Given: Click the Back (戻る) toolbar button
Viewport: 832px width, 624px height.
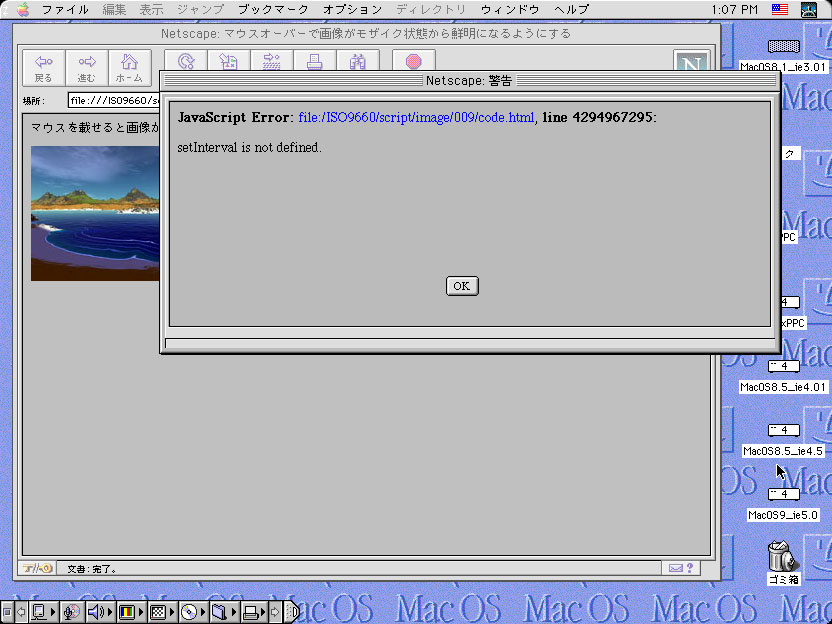Looking at the screenshot, I should pos(44,68).
